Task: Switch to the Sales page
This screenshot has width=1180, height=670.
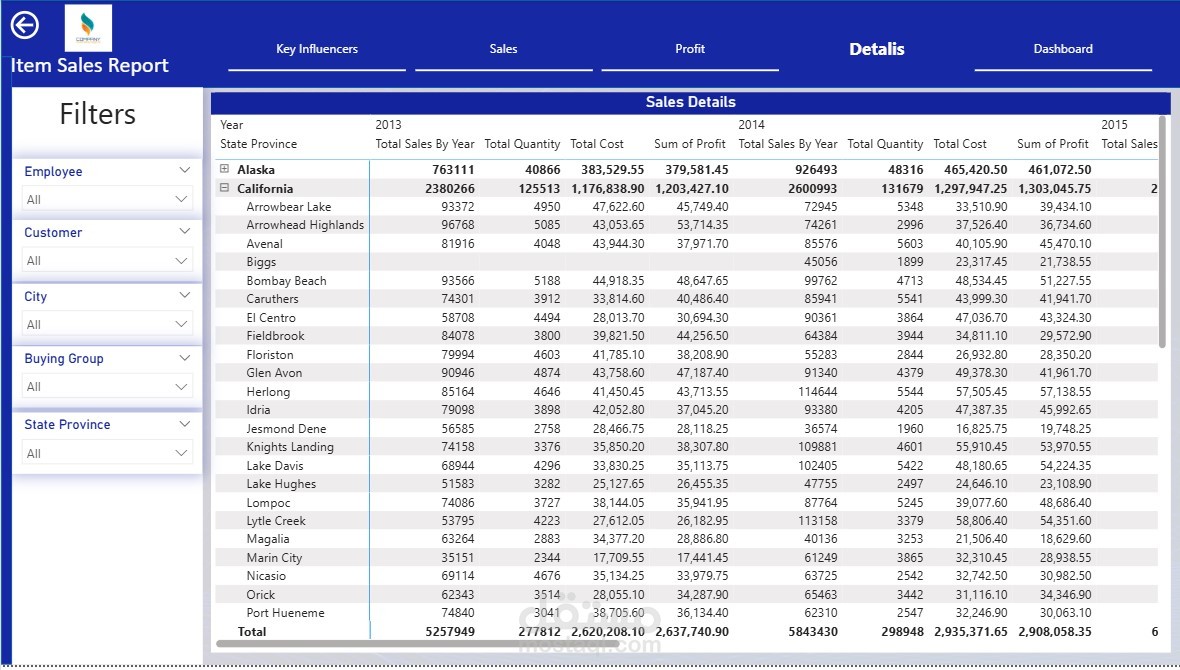Action: (503, 49)
